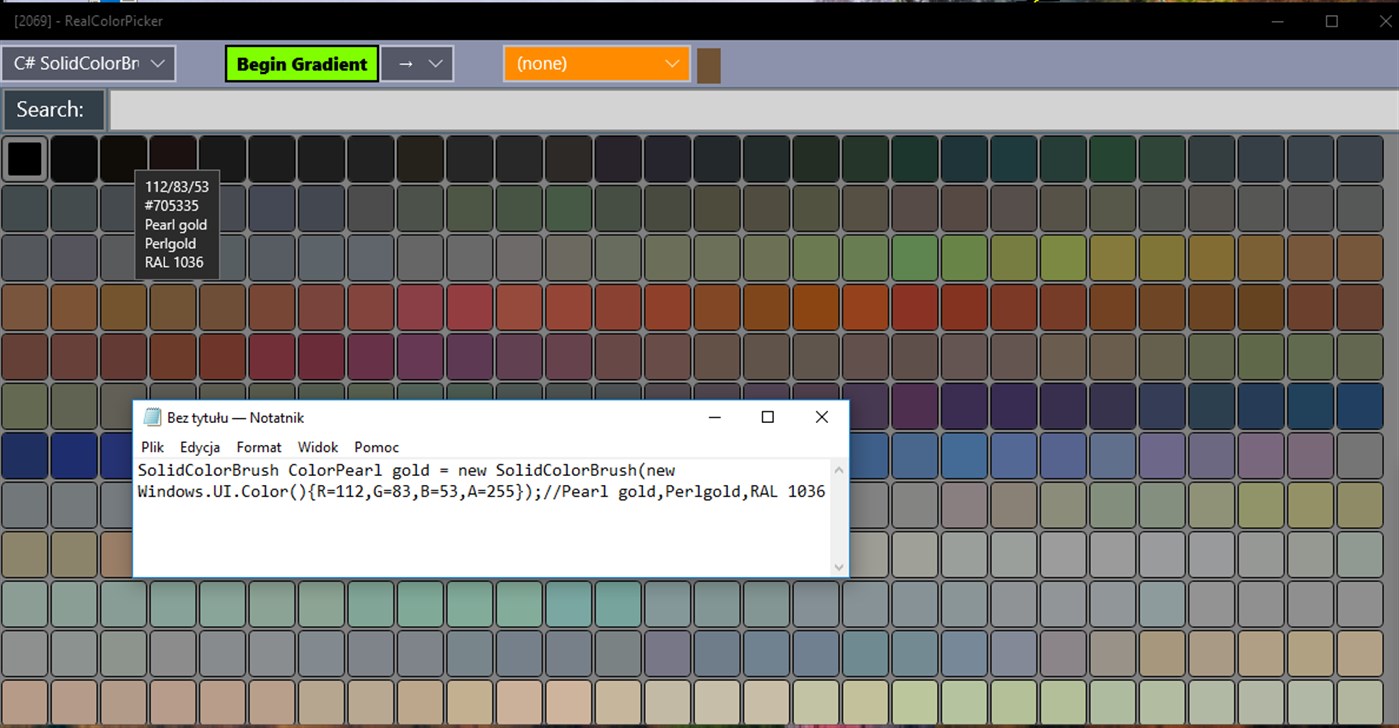
Task: Expand the arrow direction dropdown
Action: pyautogui.click(x=417, y=64)
